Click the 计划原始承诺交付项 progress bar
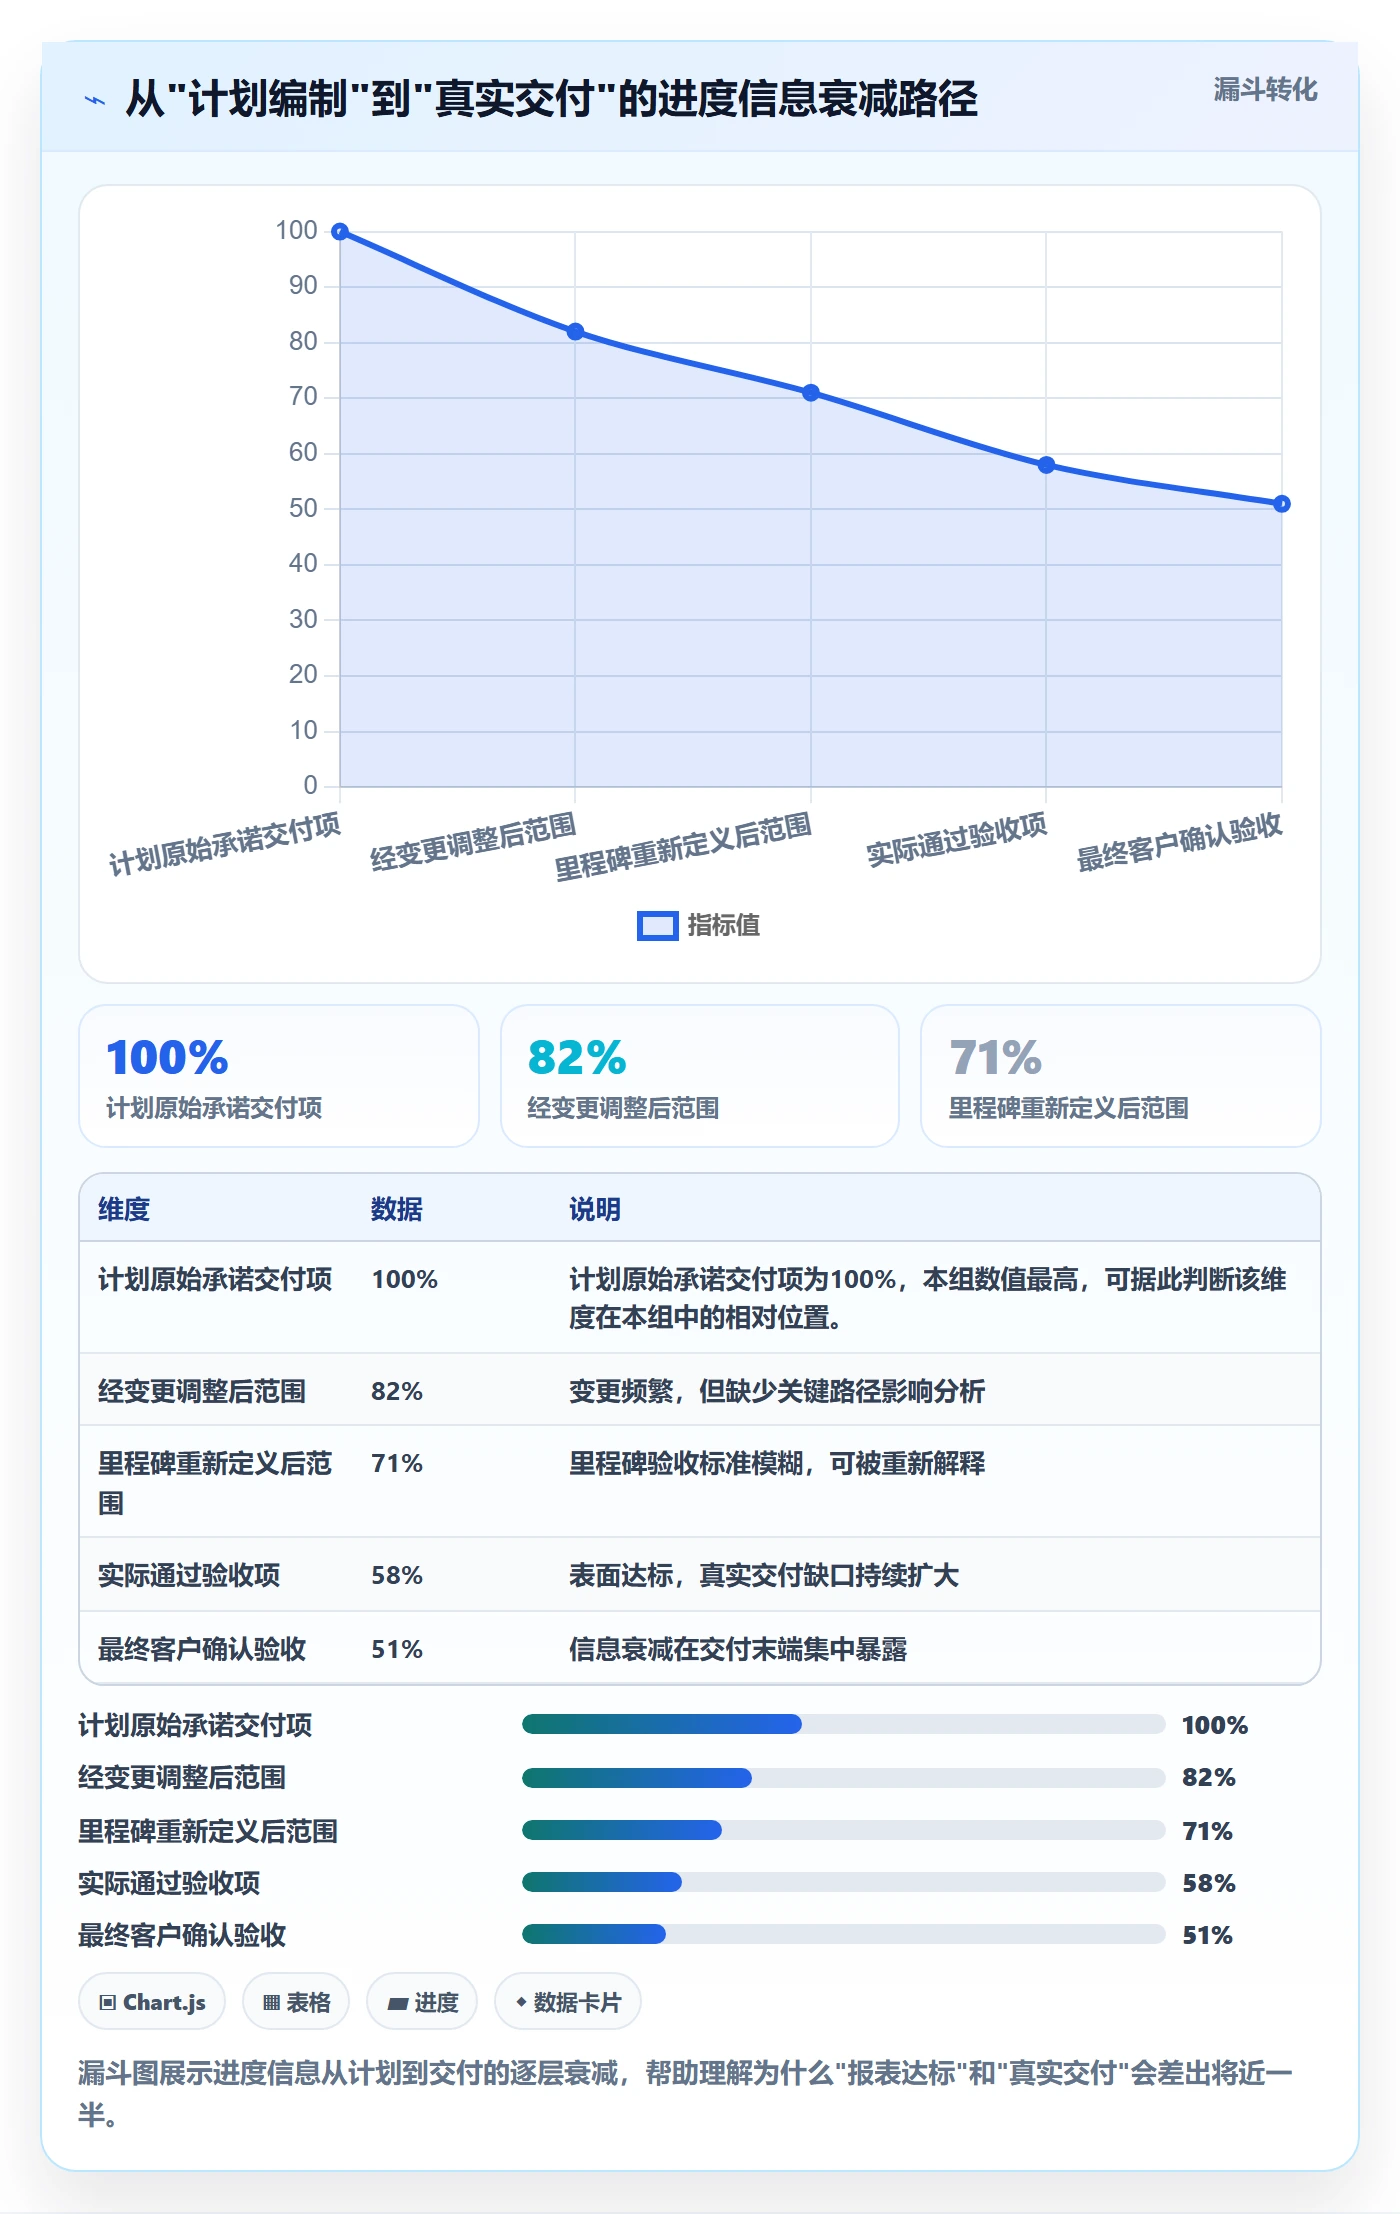1400x2214 pixels. 843,1724
